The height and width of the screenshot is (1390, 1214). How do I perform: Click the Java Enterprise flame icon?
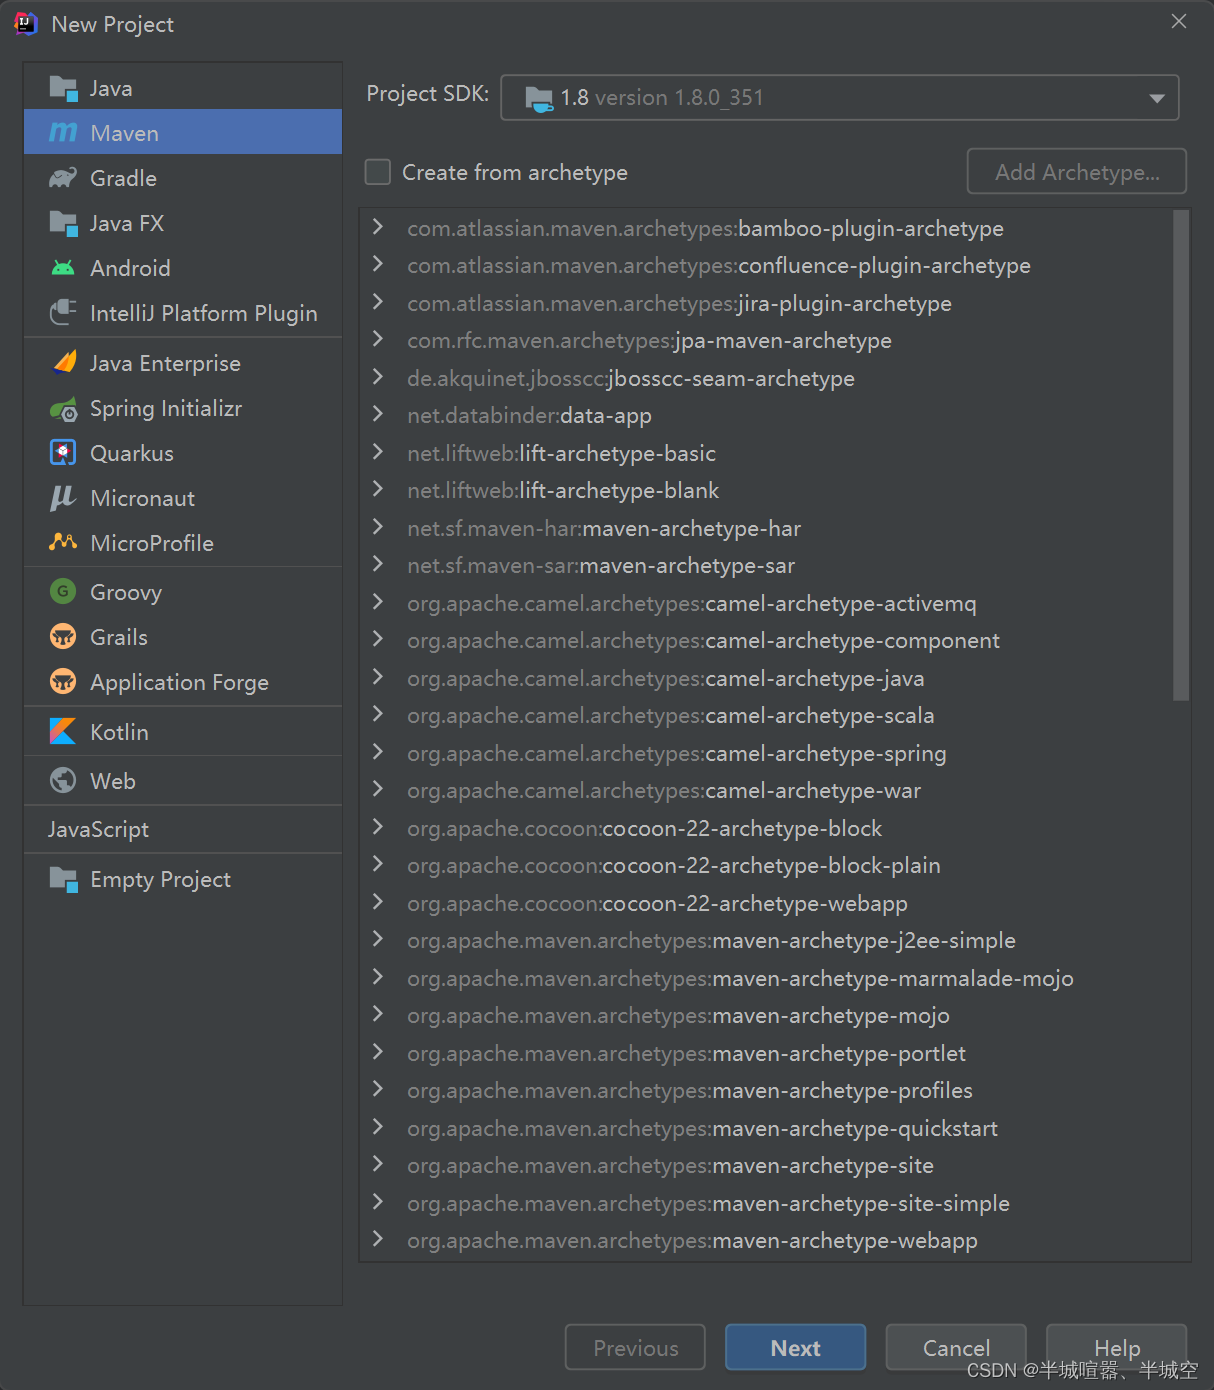(x=64, y=362)
